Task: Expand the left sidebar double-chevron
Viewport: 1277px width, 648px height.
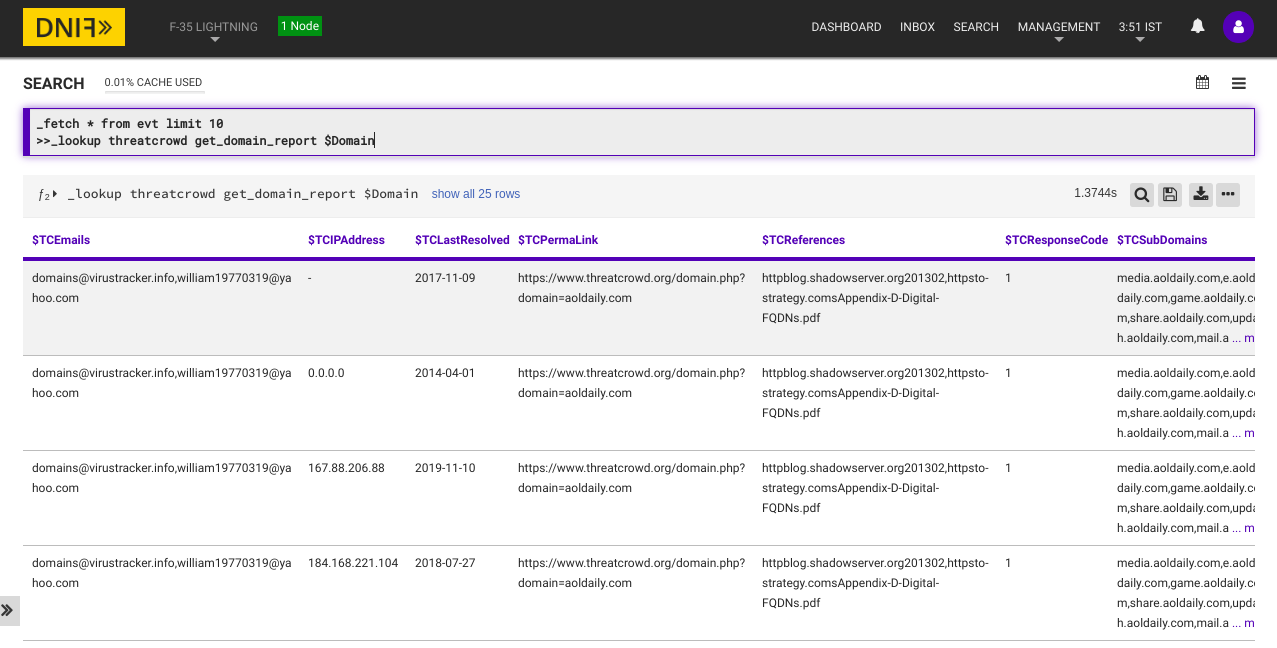Action: (x=8, y=610)
